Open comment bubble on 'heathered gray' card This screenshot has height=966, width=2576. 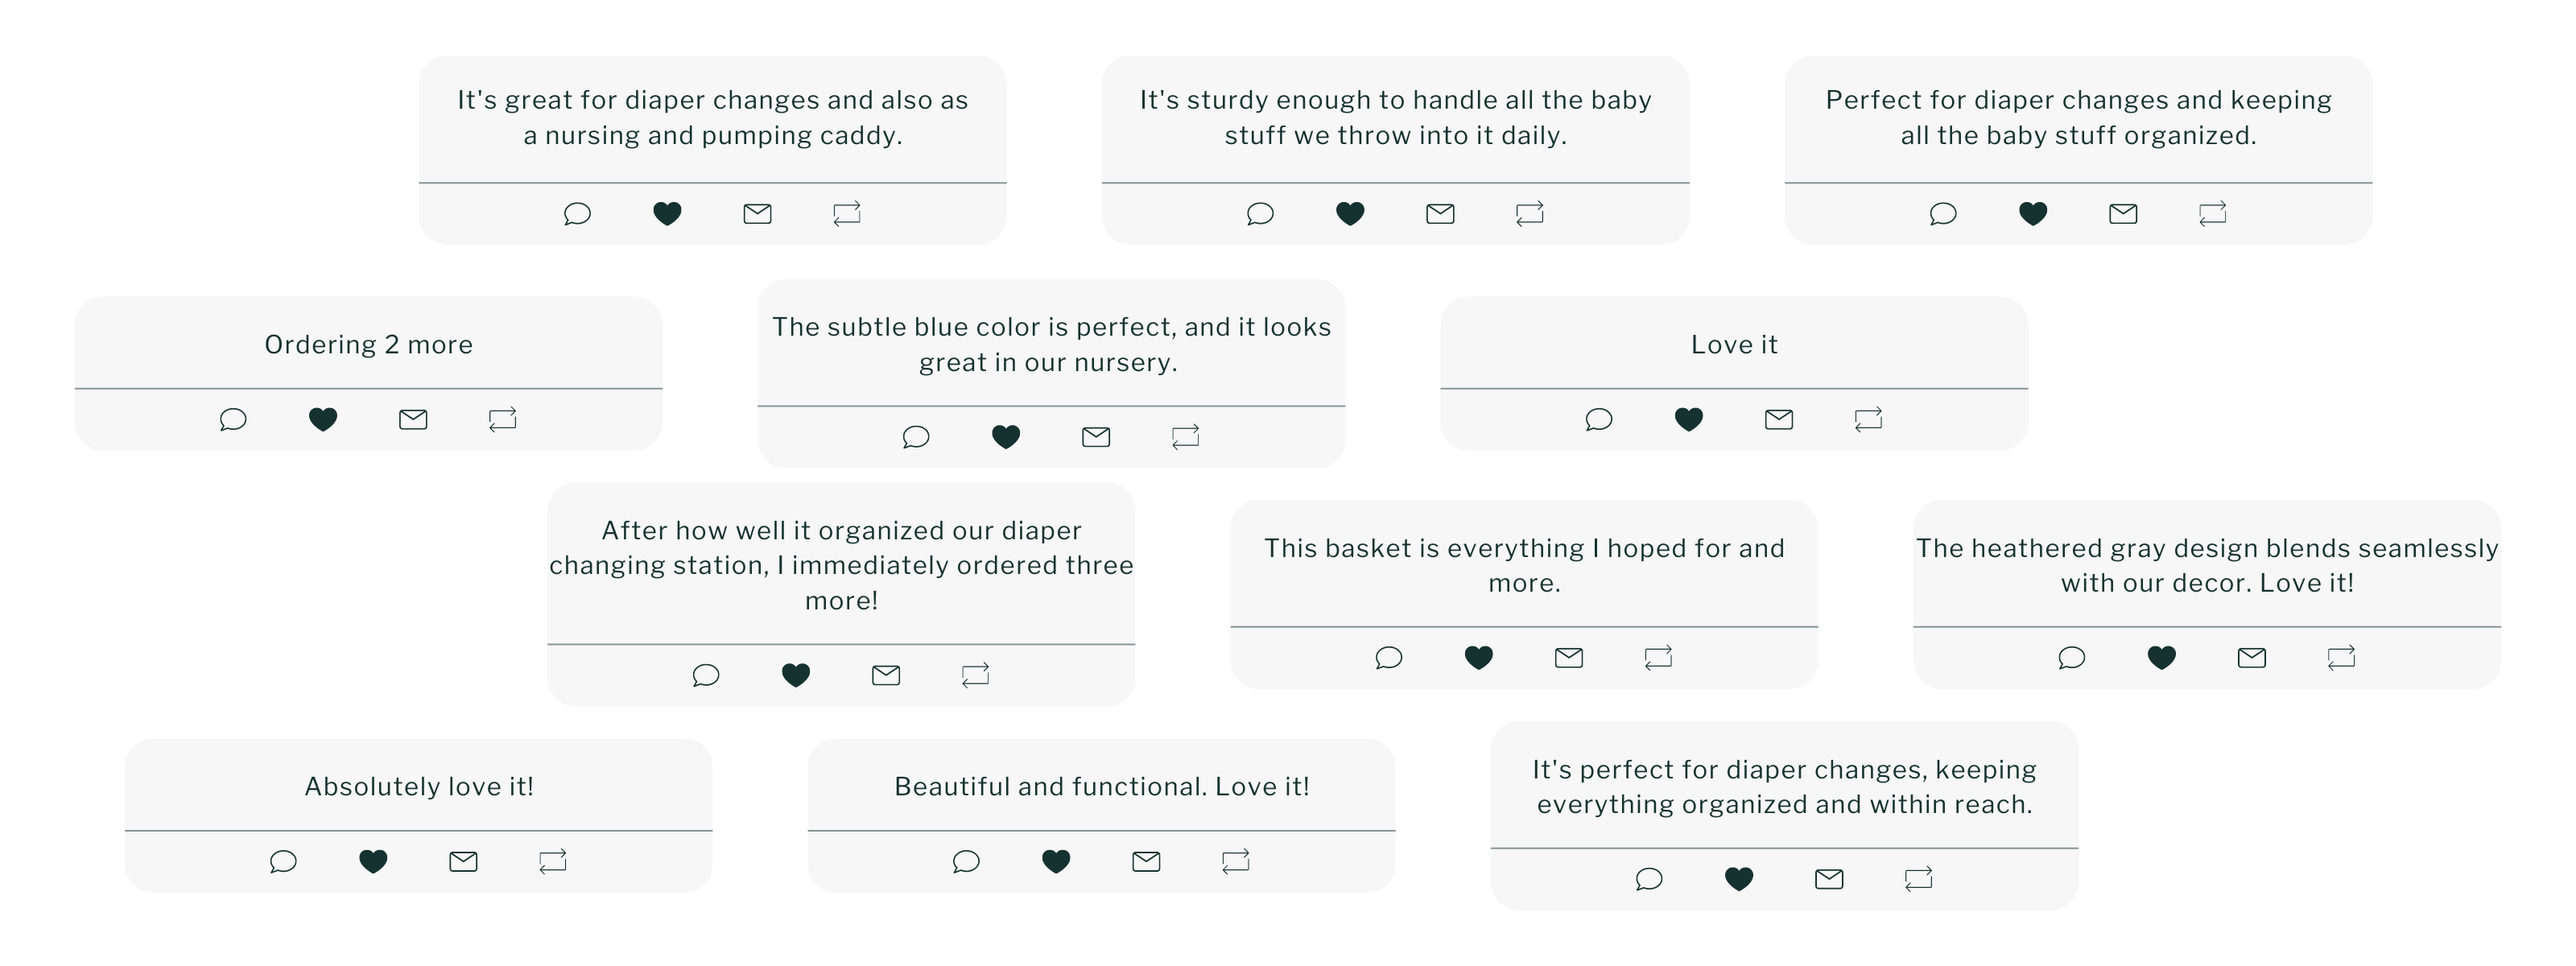[2072, 657]
